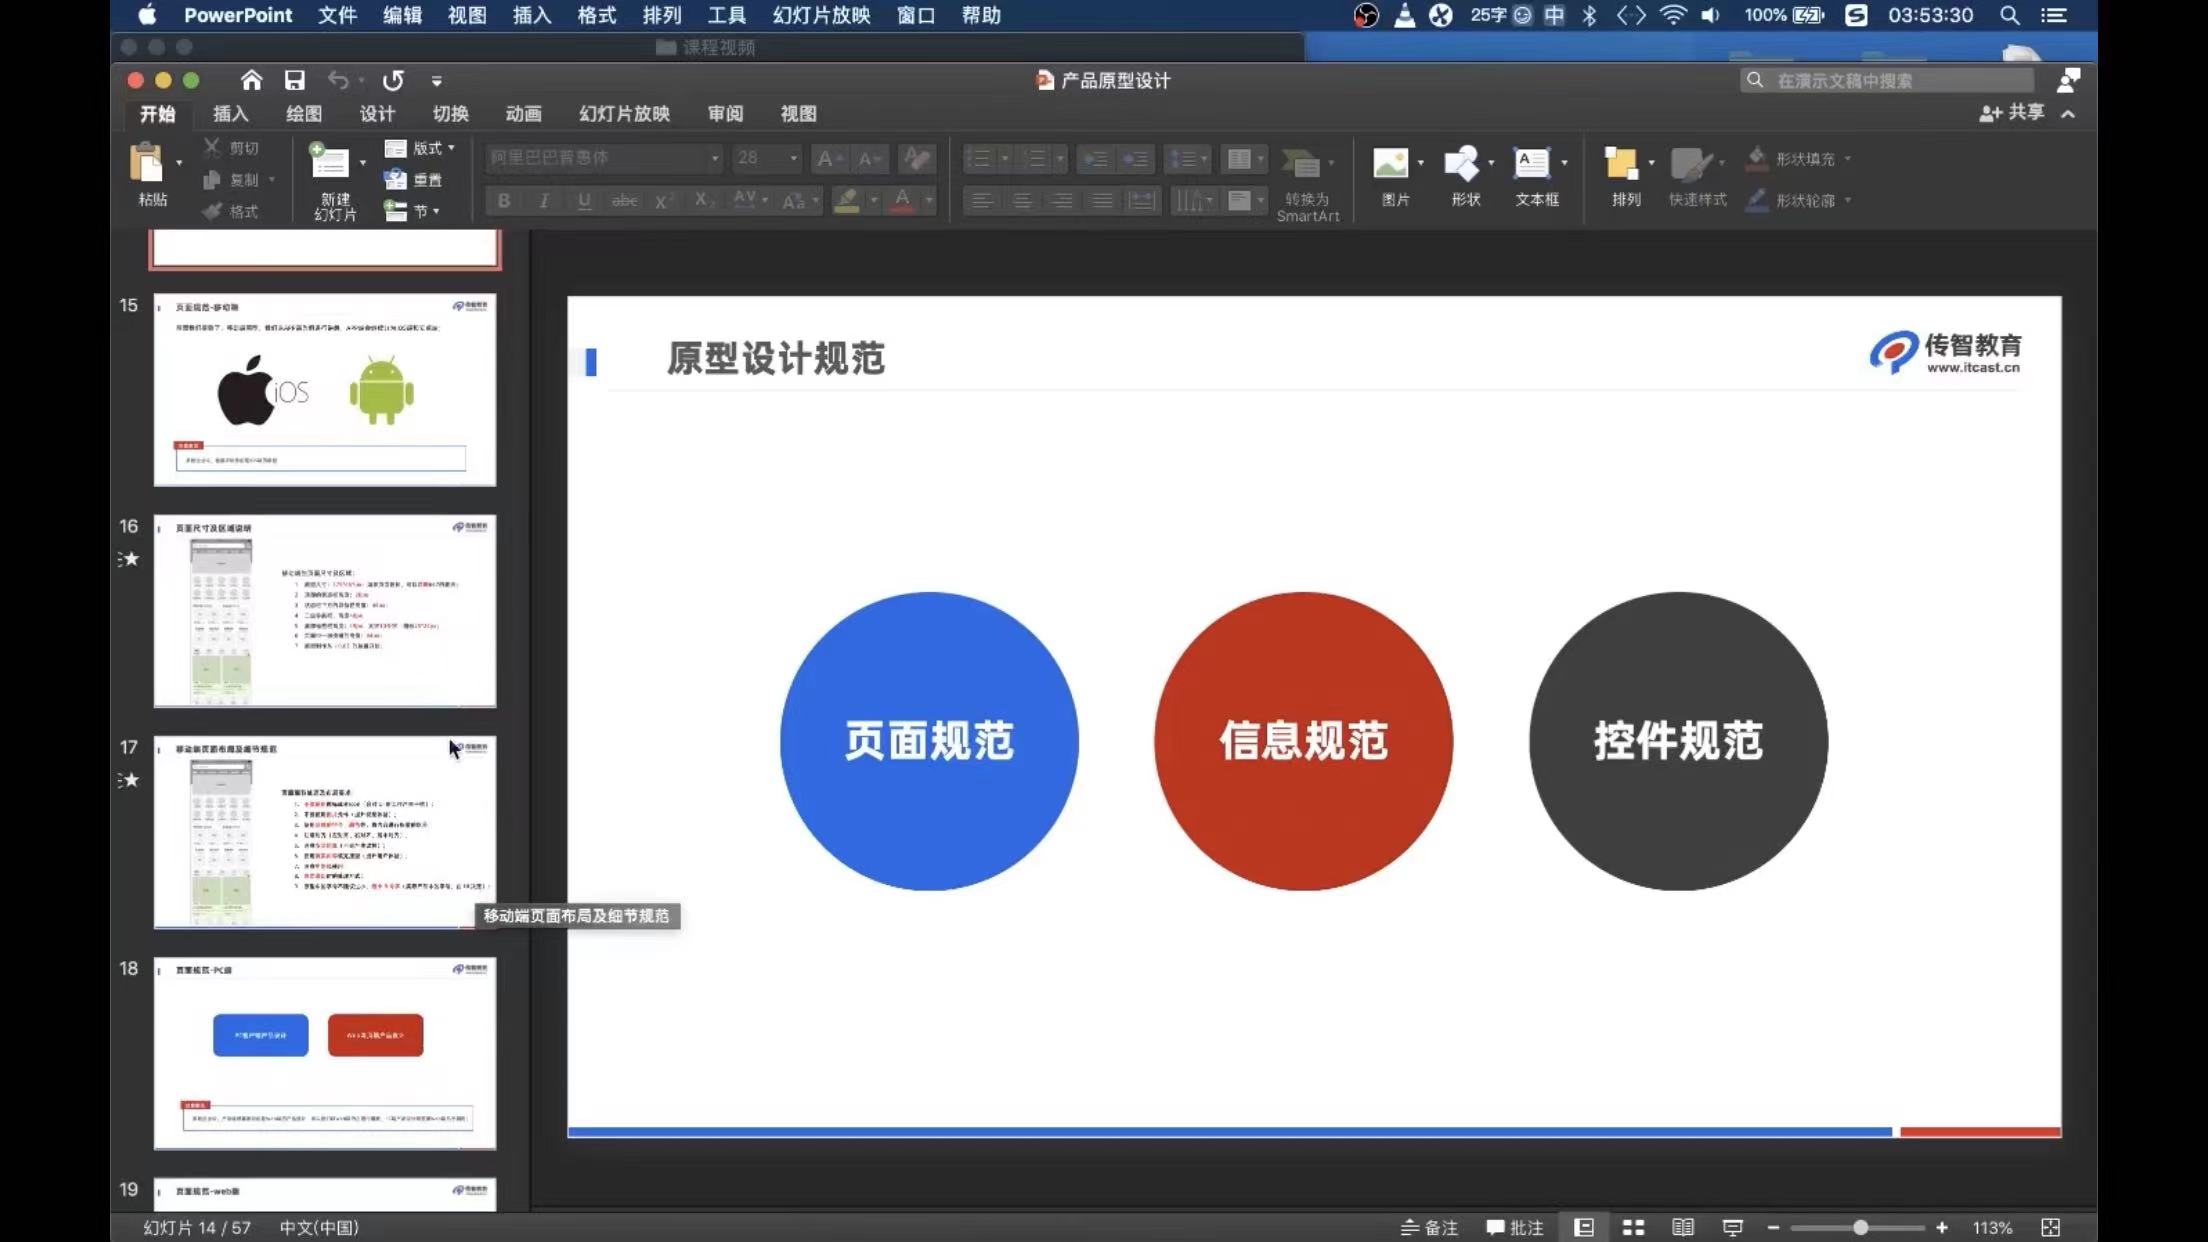Click the Share (共享) button

tap(2012, 113)
